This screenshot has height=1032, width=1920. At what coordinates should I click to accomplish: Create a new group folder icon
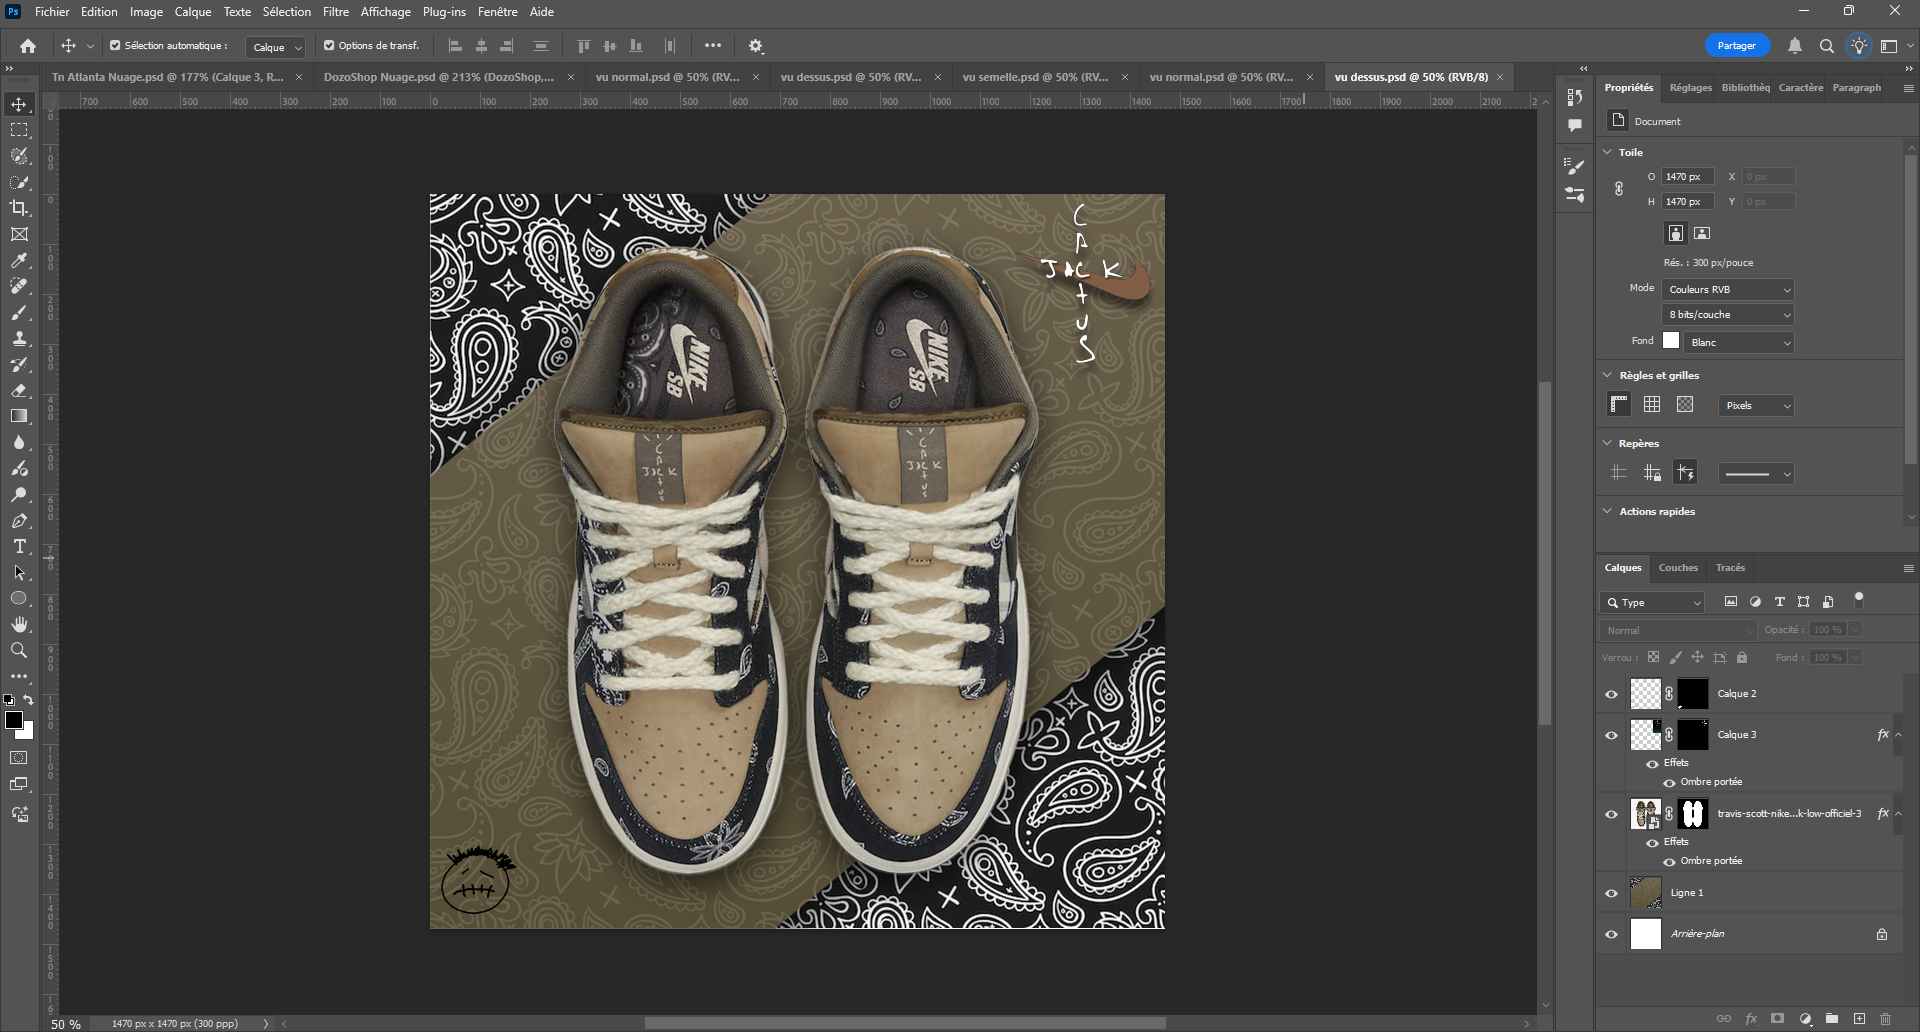(x=1832, y=1019)
